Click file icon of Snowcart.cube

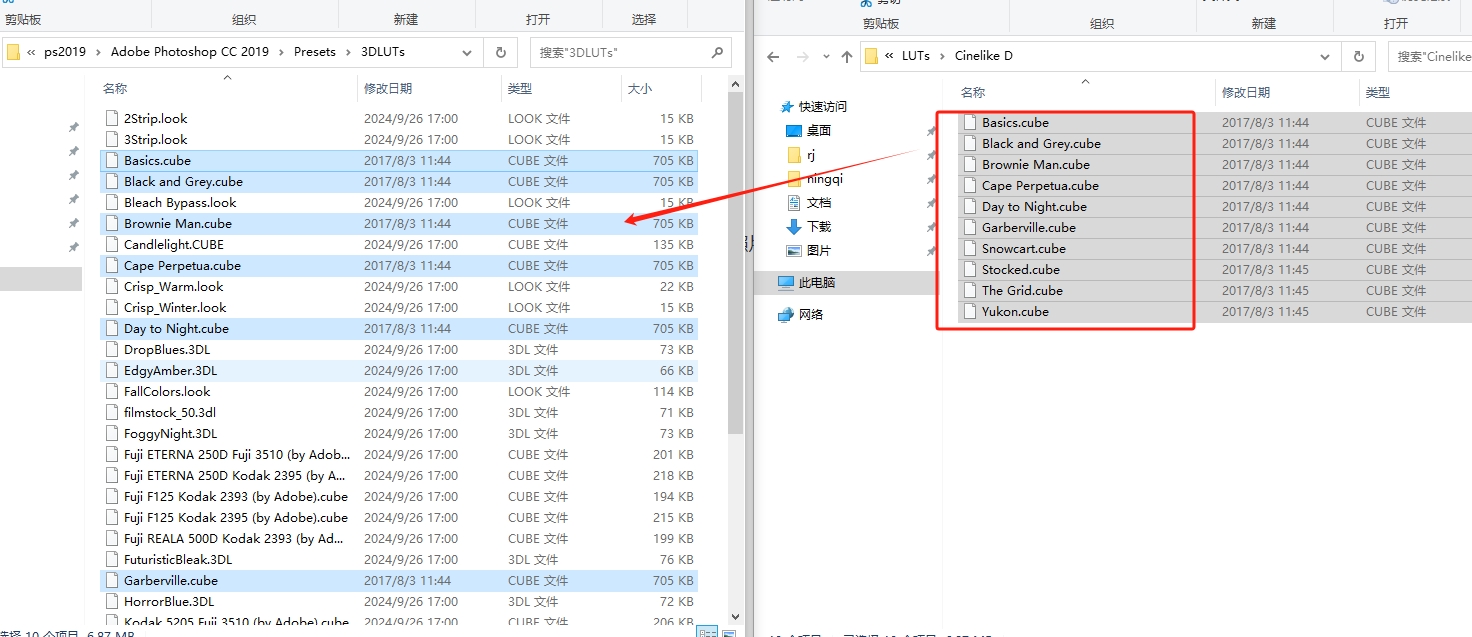click(x=969, y=248)
